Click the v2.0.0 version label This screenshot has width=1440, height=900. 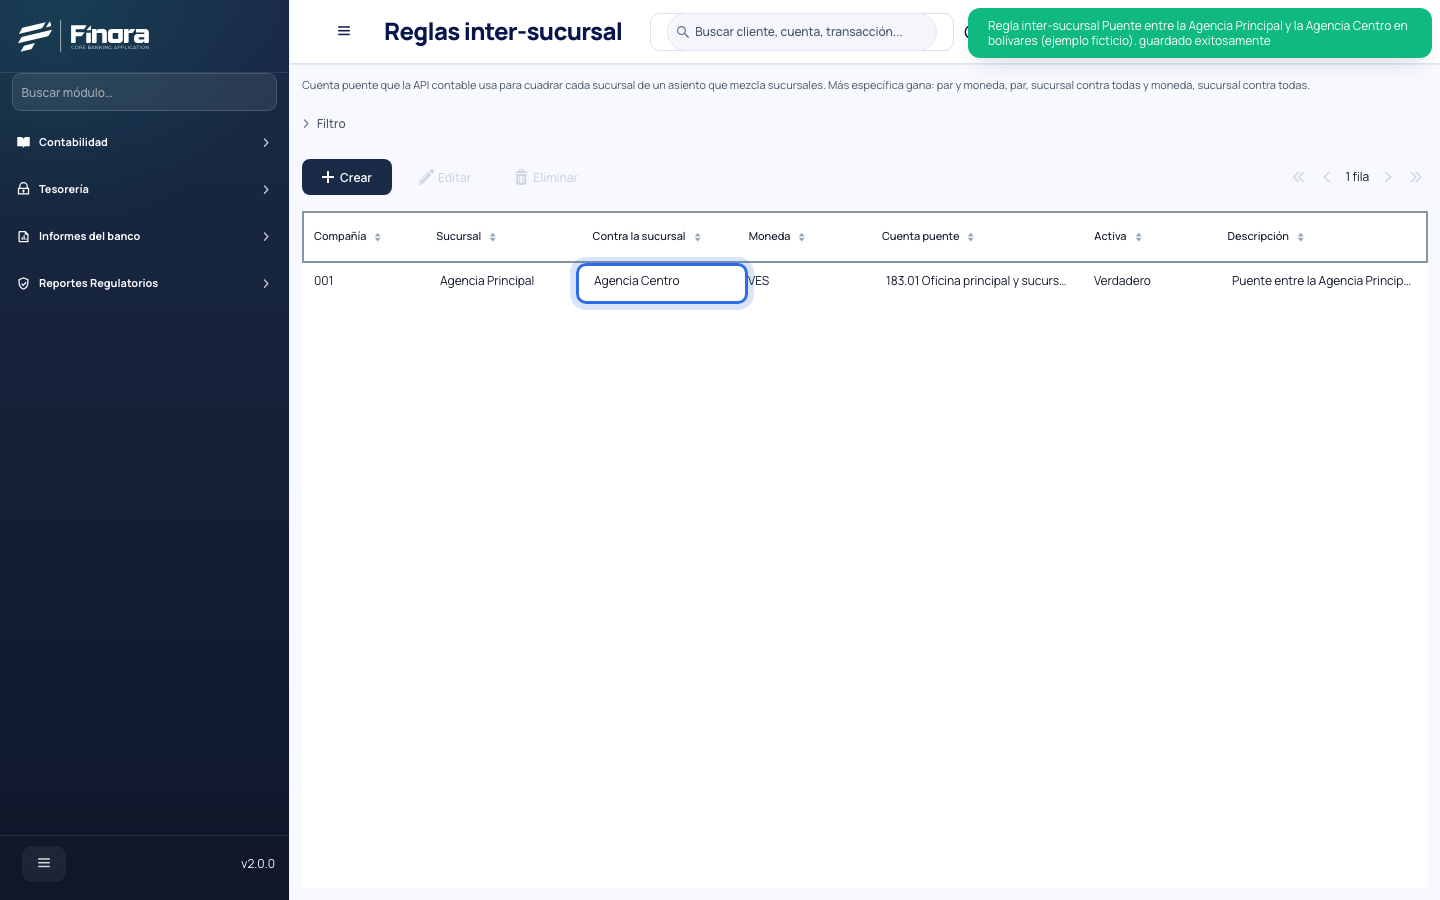point(258,864)
